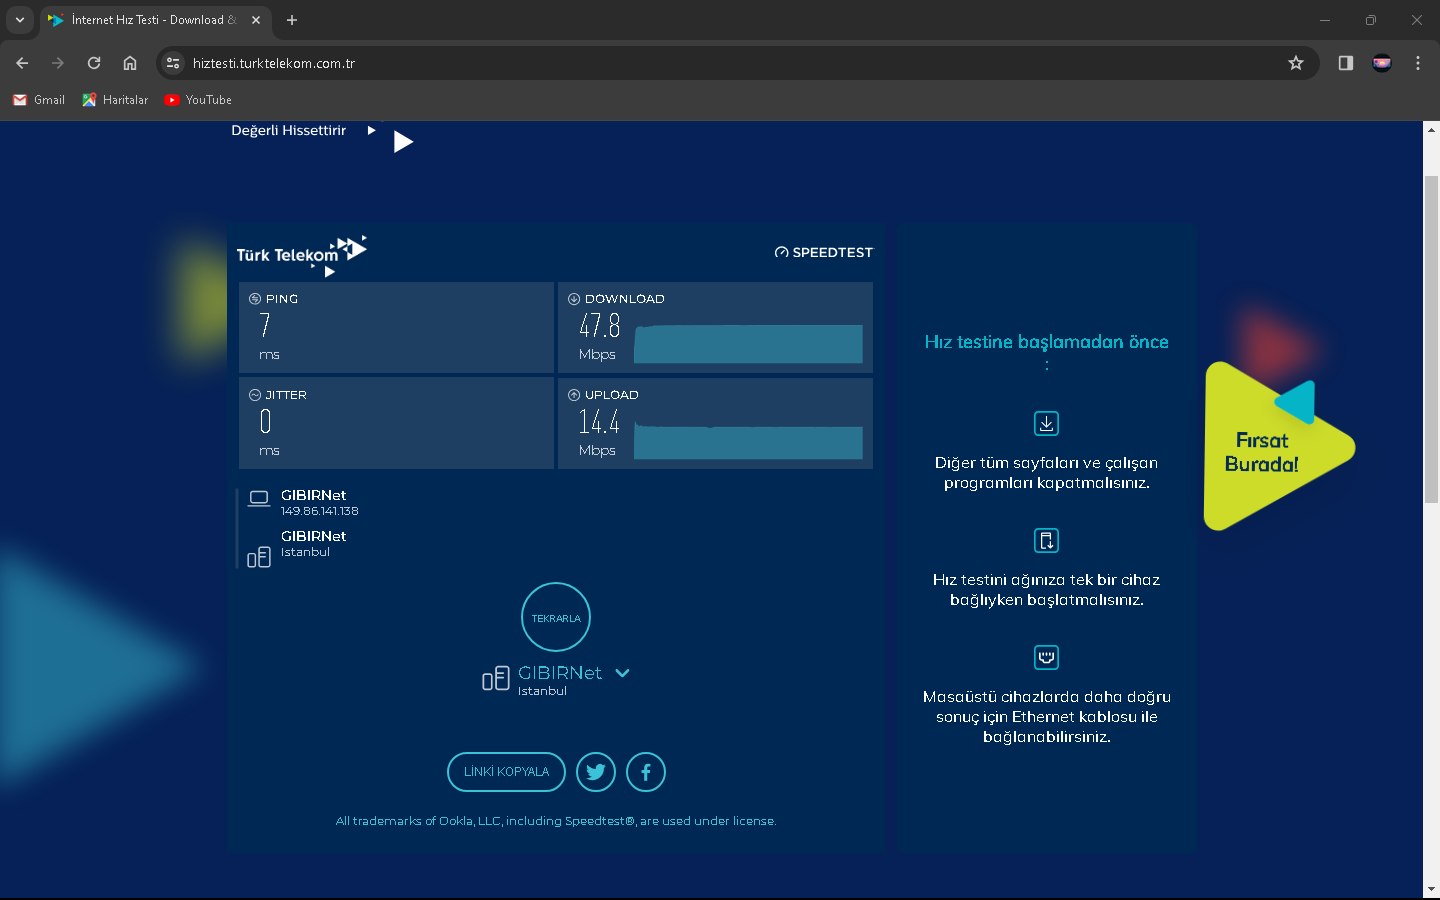Click the laptop icon next to the IP address

tap(259, 499)
